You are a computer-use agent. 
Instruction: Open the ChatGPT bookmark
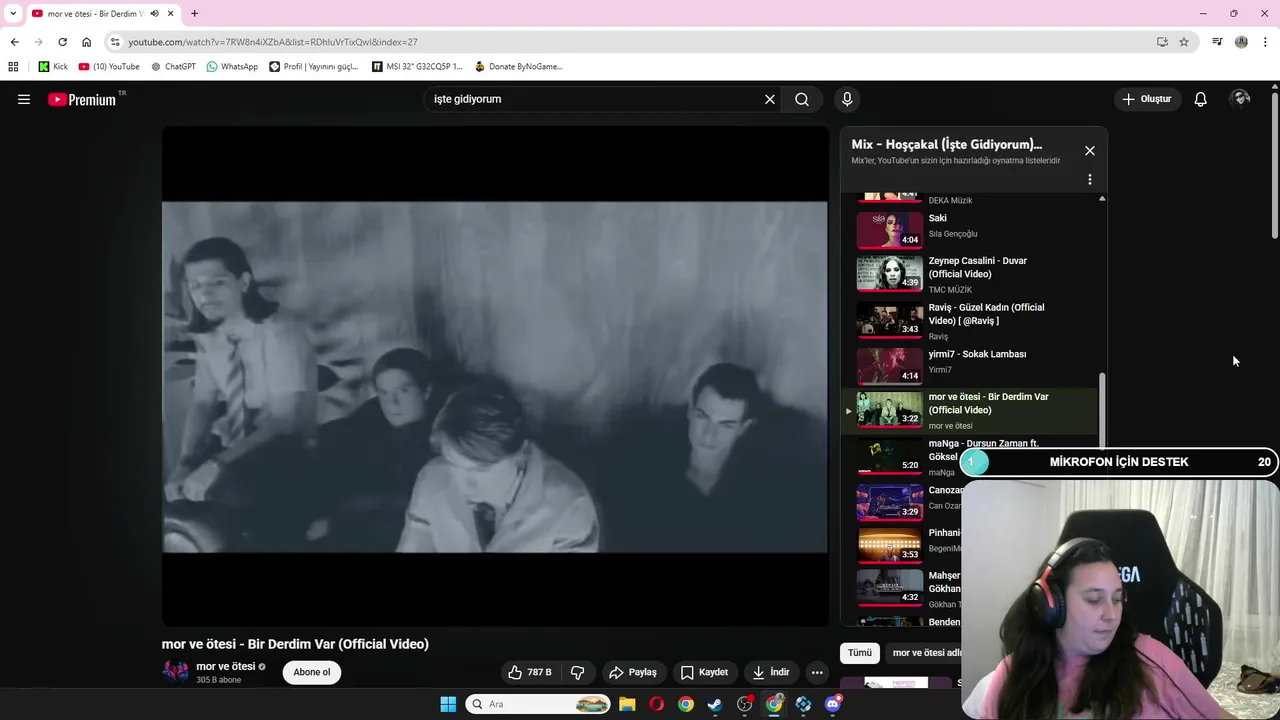click(x=173, y=67)
